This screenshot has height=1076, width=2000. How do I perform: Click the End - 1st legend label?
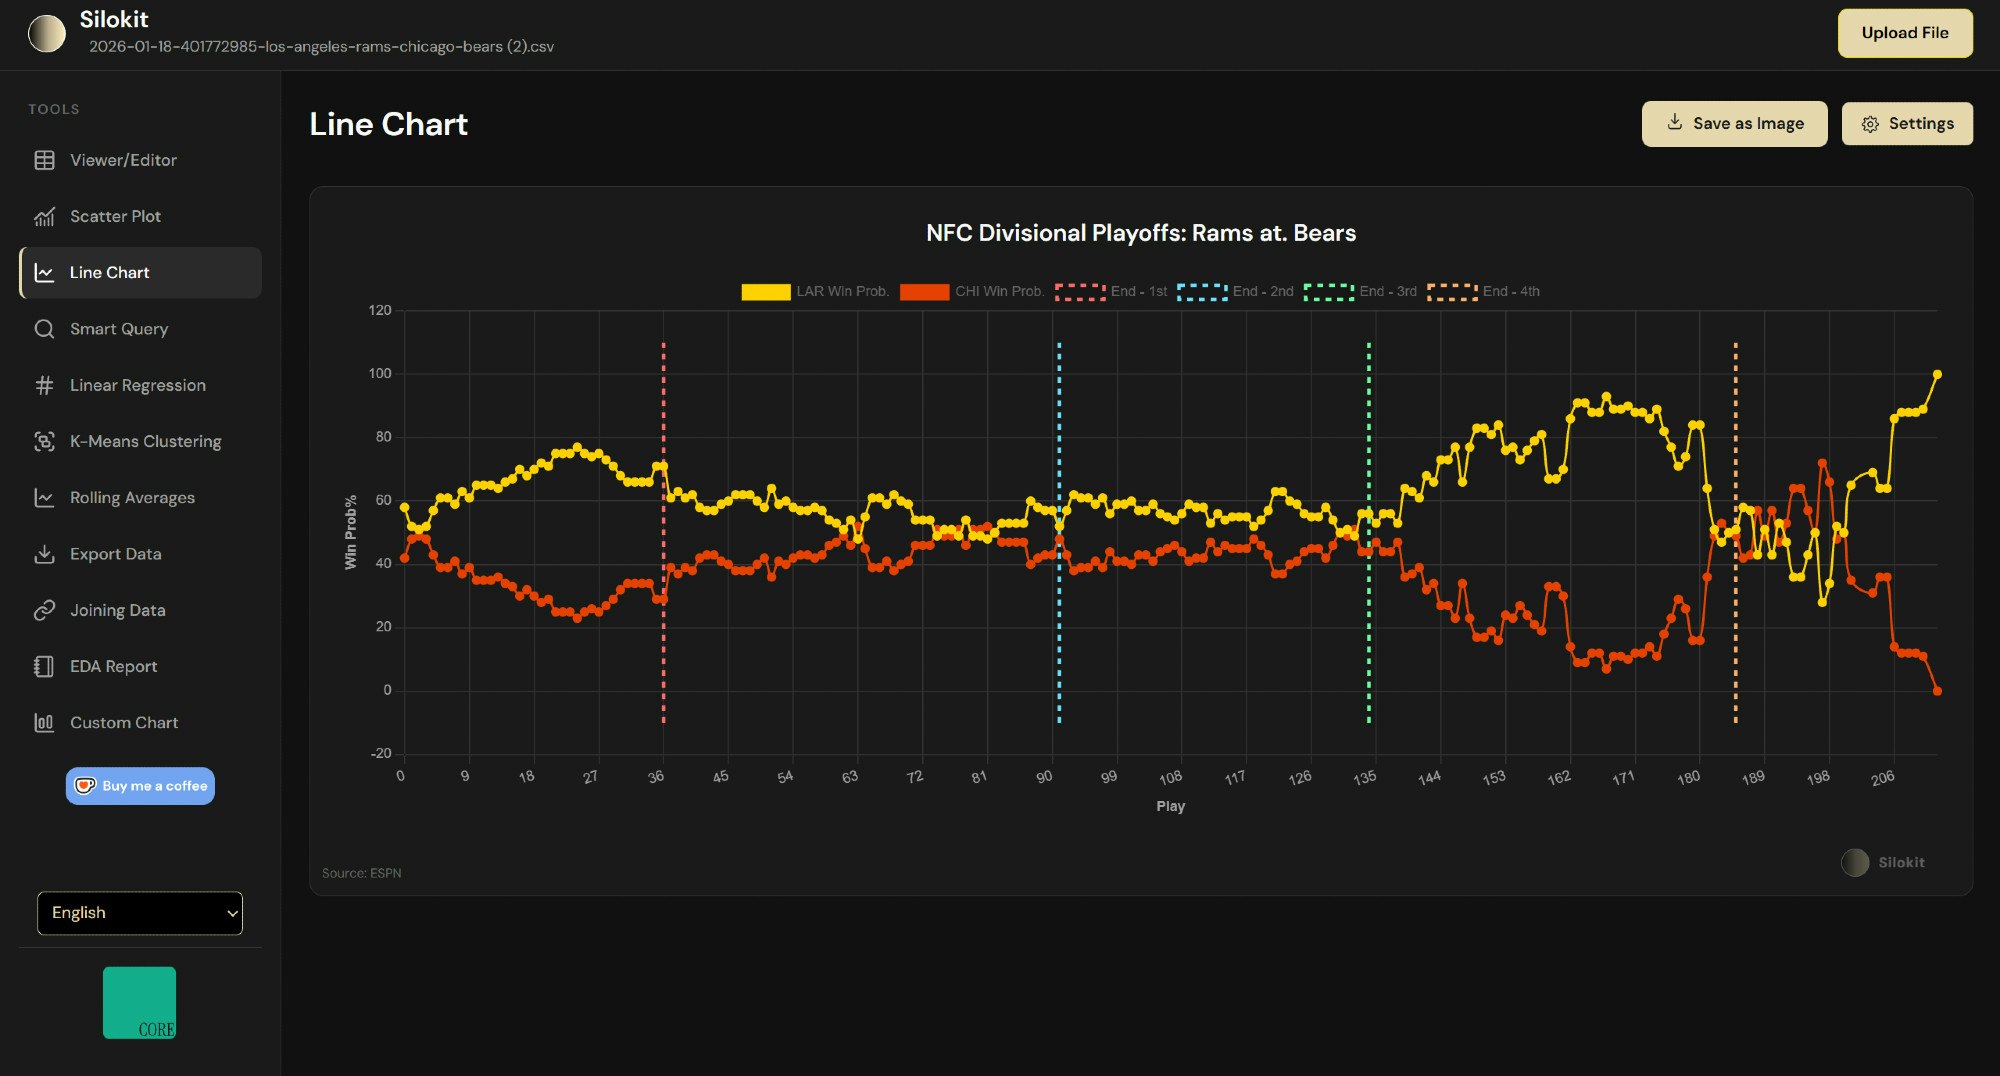(x=1139, y=291)
